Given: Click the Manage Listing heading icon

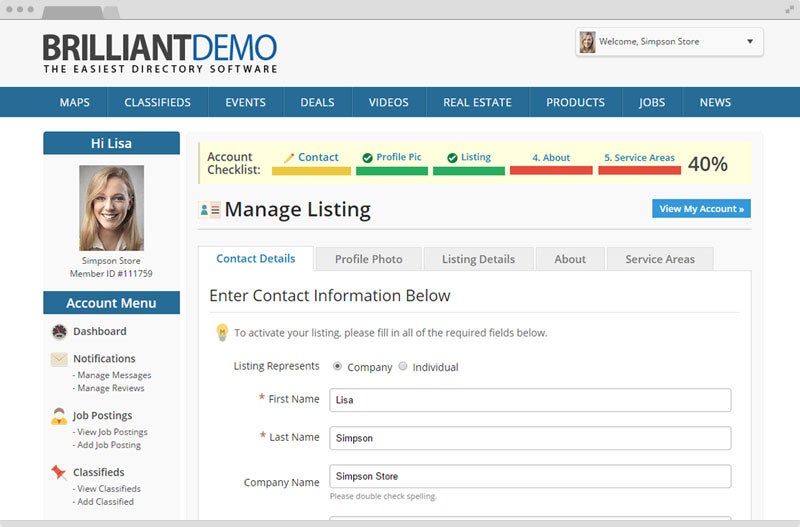Looking at the screenshot, I should 210,210.
